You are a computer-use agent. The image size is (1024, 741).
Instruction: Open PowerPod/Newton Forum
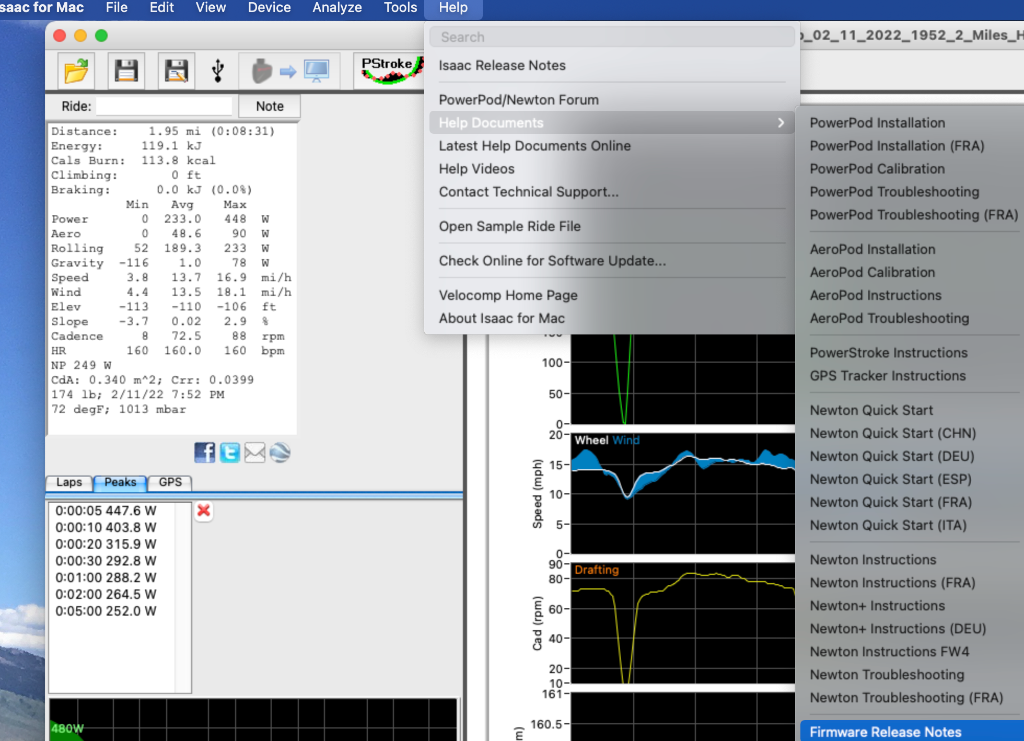[x=519, y=100]
